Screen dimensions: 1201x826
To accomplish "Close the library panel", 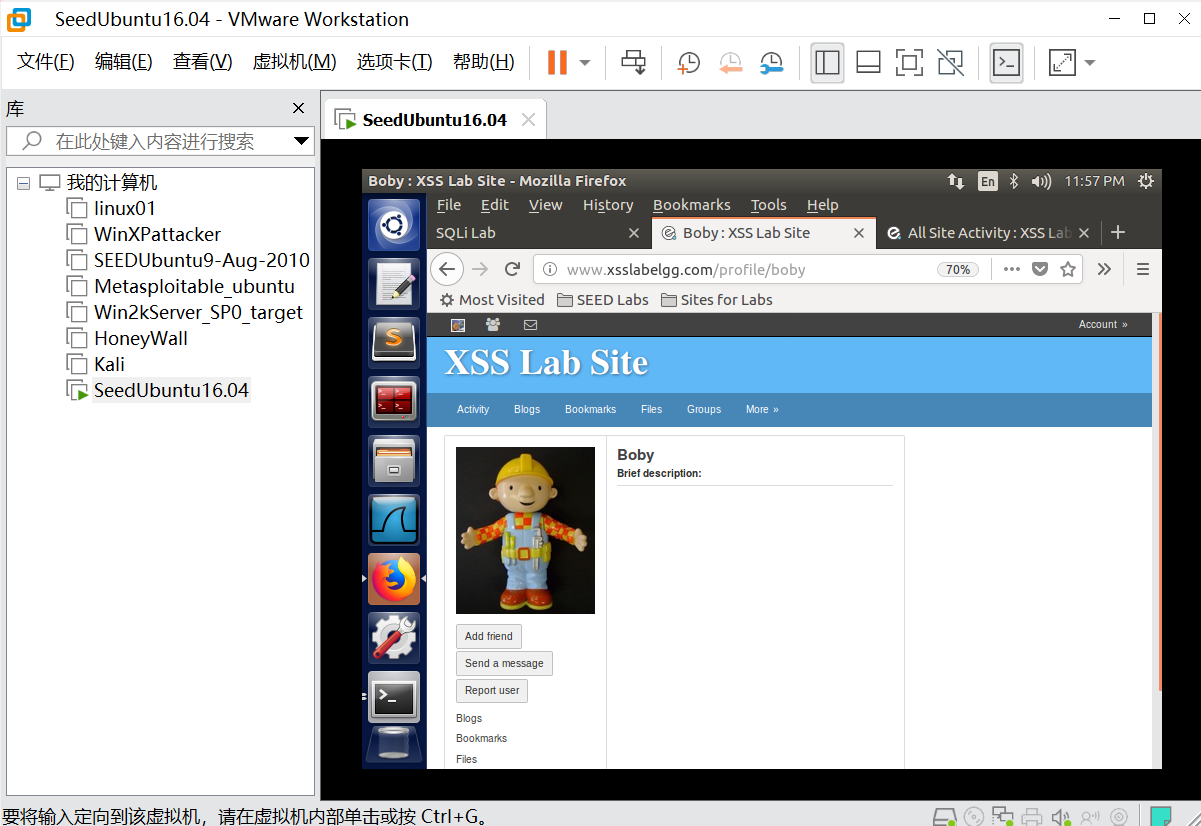I will [298, 108].
